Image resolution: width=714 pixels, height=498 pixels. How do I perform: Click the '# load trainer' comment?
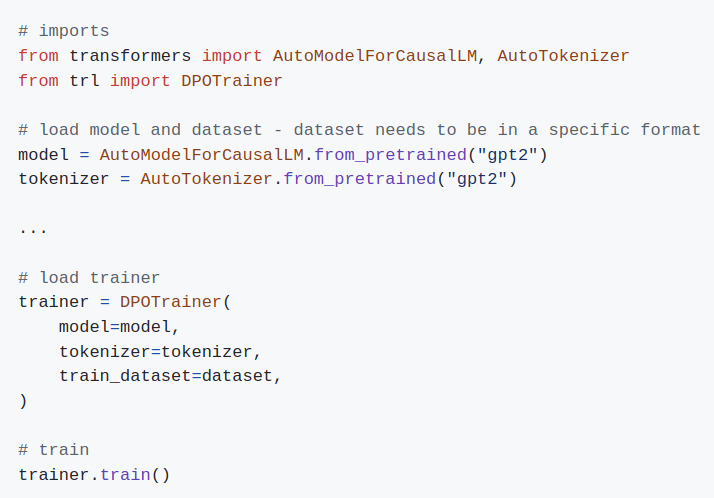[89, 278]
